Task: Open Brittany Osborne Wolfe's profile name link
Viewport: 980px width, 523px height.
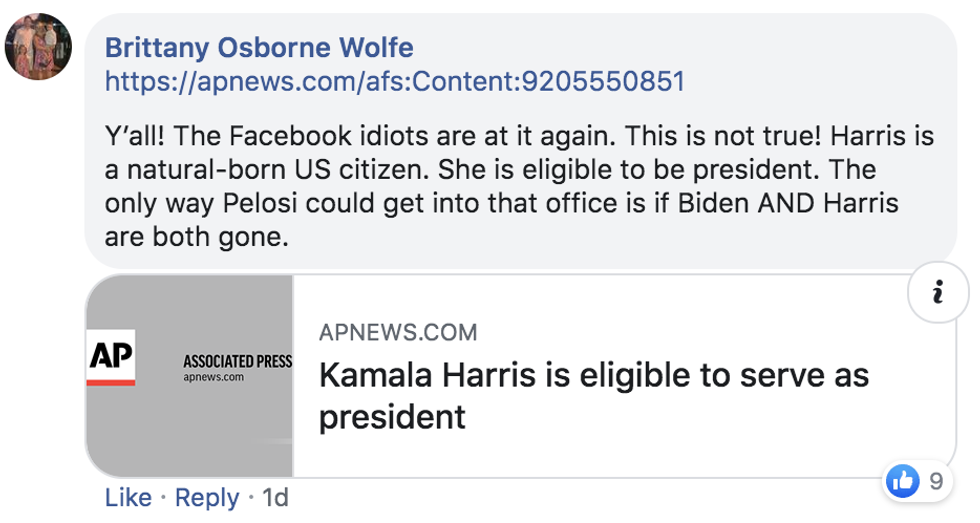Action: pyautogui.click(x=259, y=47)
